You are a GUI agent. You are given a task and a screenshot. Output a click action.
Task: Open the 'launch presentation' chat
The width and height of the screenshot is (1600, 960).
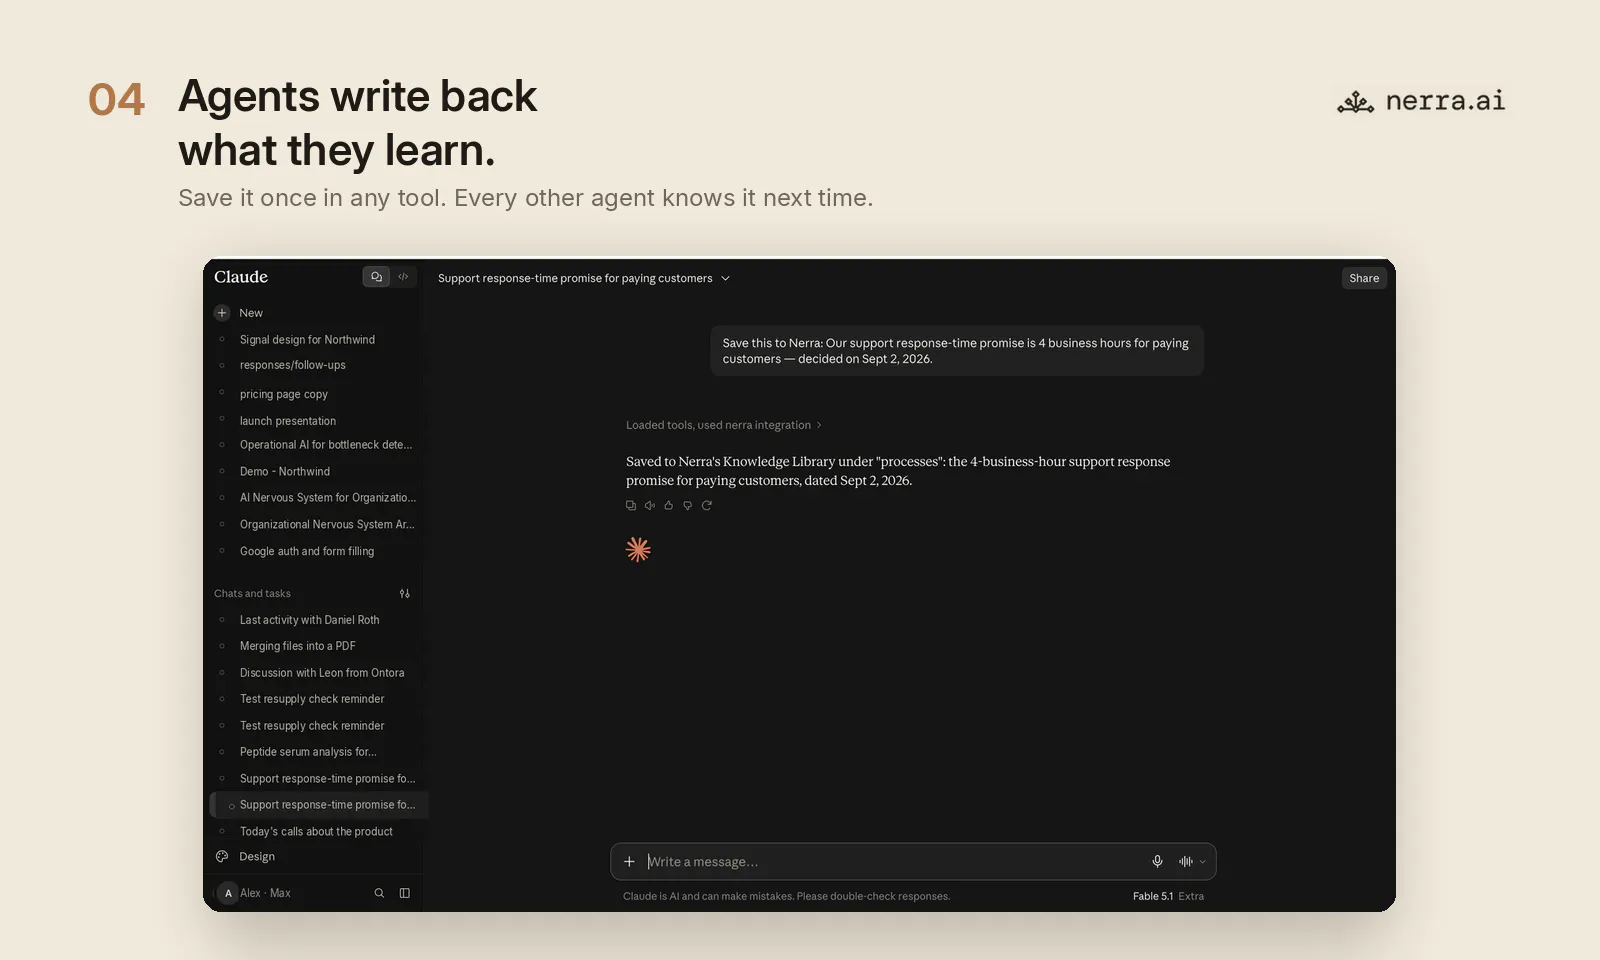[288, 421]
